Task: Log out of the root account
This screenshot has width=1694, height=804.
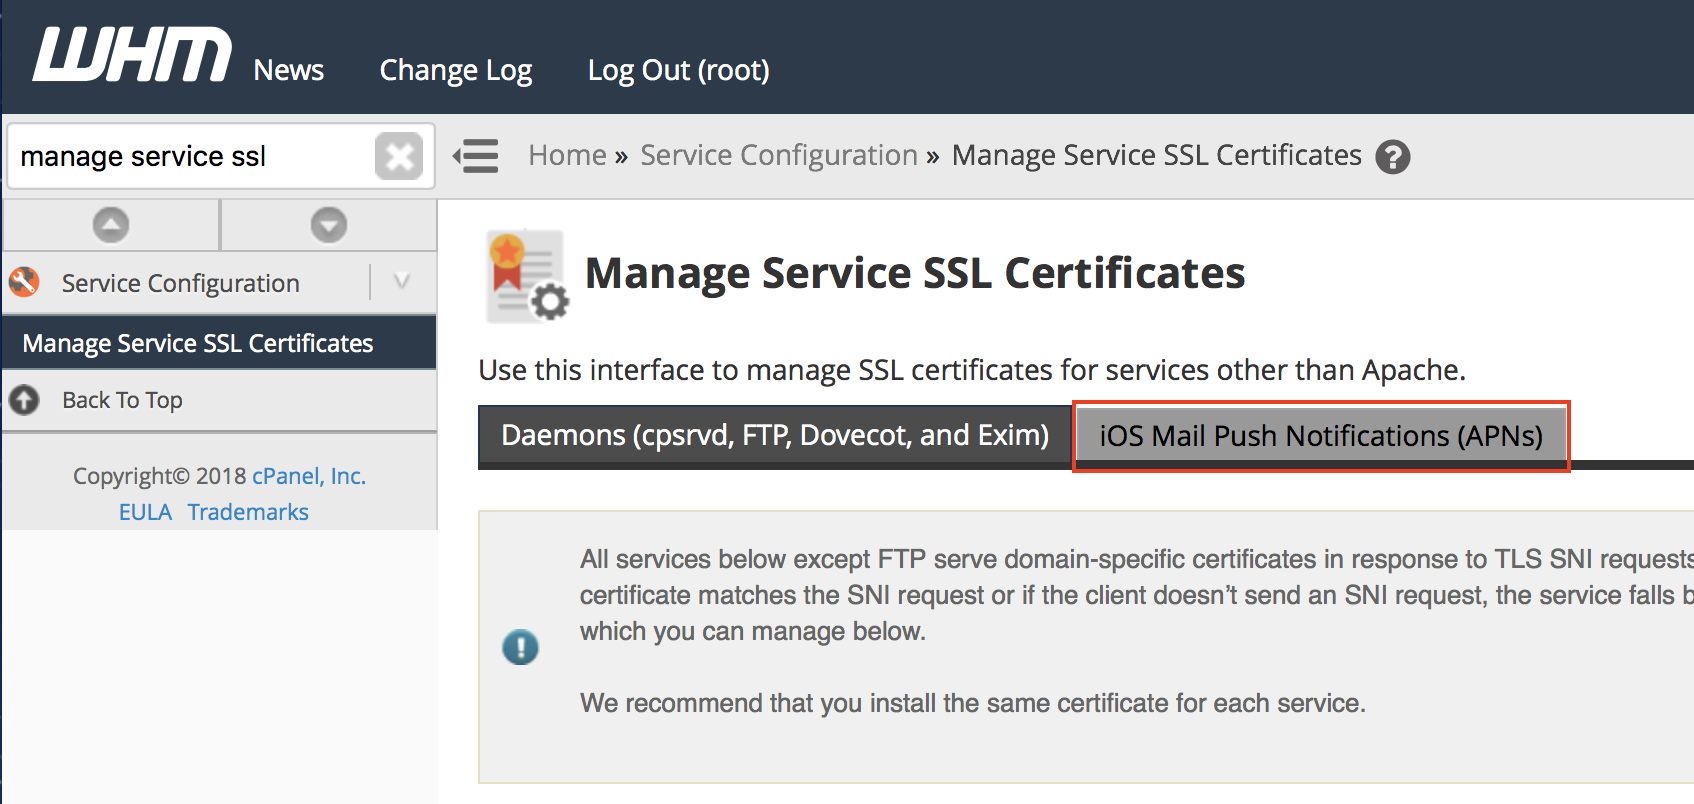Action: point(678,70)
